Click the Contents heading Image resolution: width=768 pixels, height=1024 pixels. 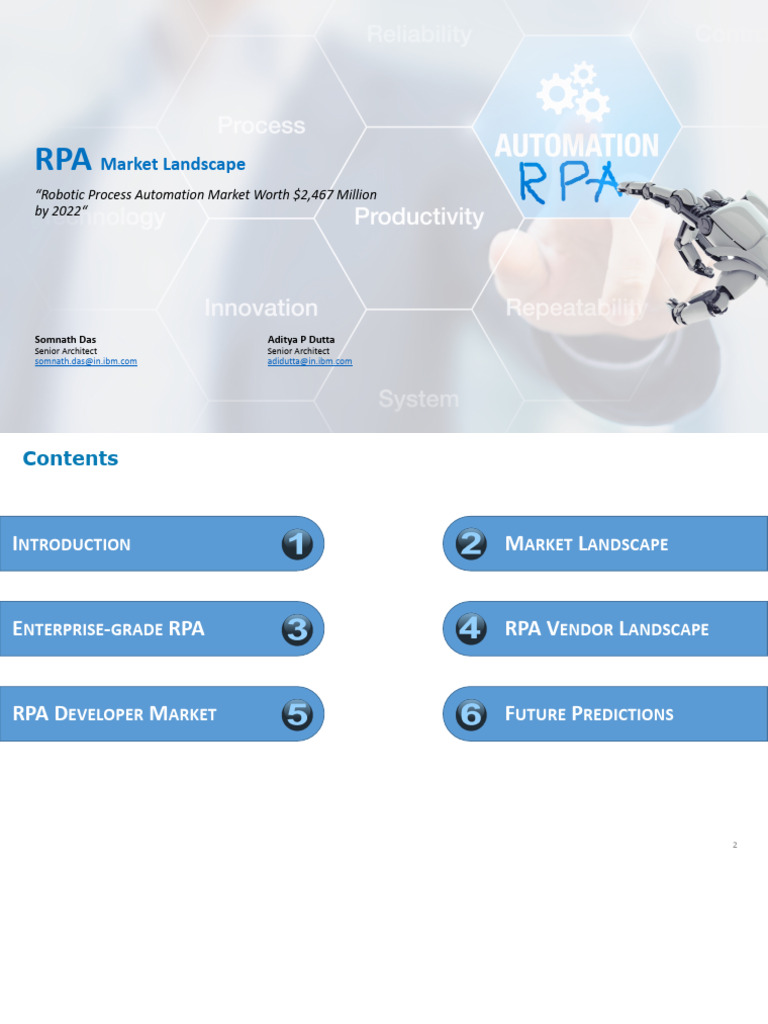click(70, 458)
